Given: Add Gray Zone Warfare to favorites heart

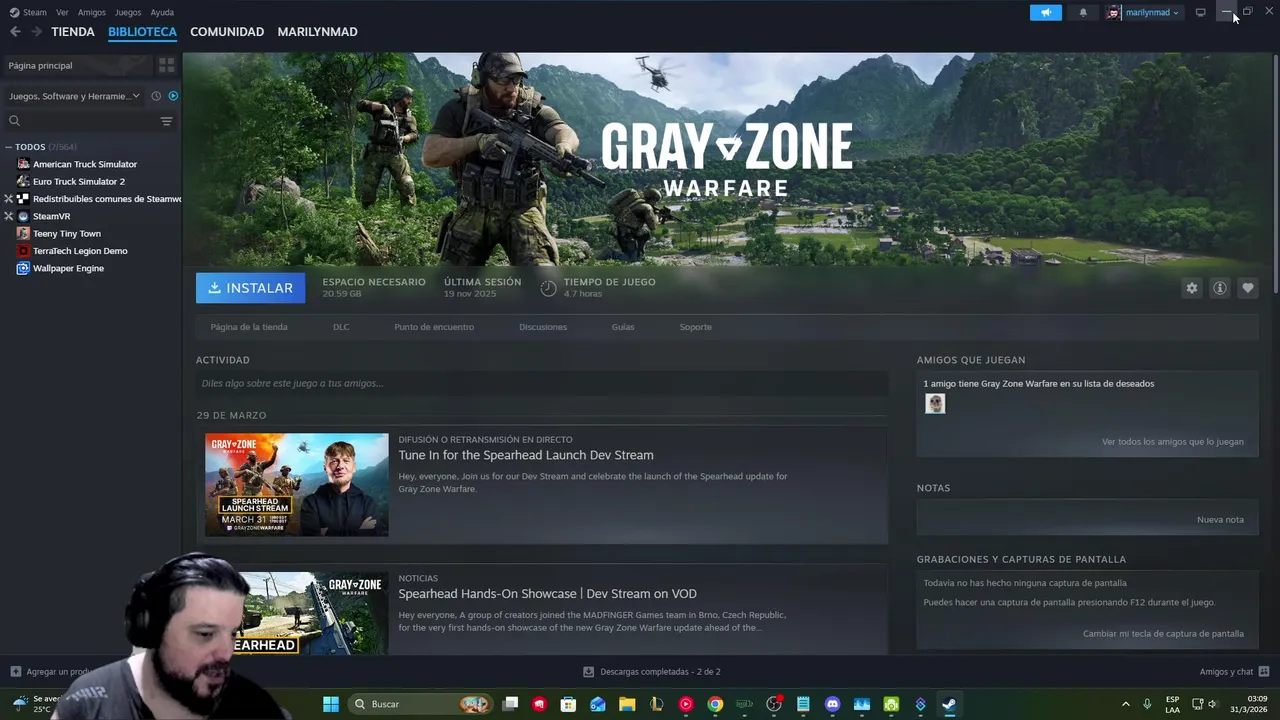Looking at the screenshot, I should (x=1247, y=288).
